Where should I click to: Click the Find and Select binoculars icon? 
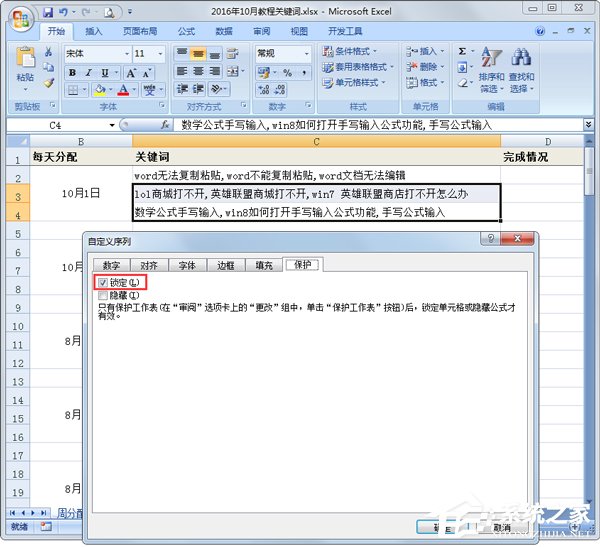pyautogui.click(x=521, y=68)
